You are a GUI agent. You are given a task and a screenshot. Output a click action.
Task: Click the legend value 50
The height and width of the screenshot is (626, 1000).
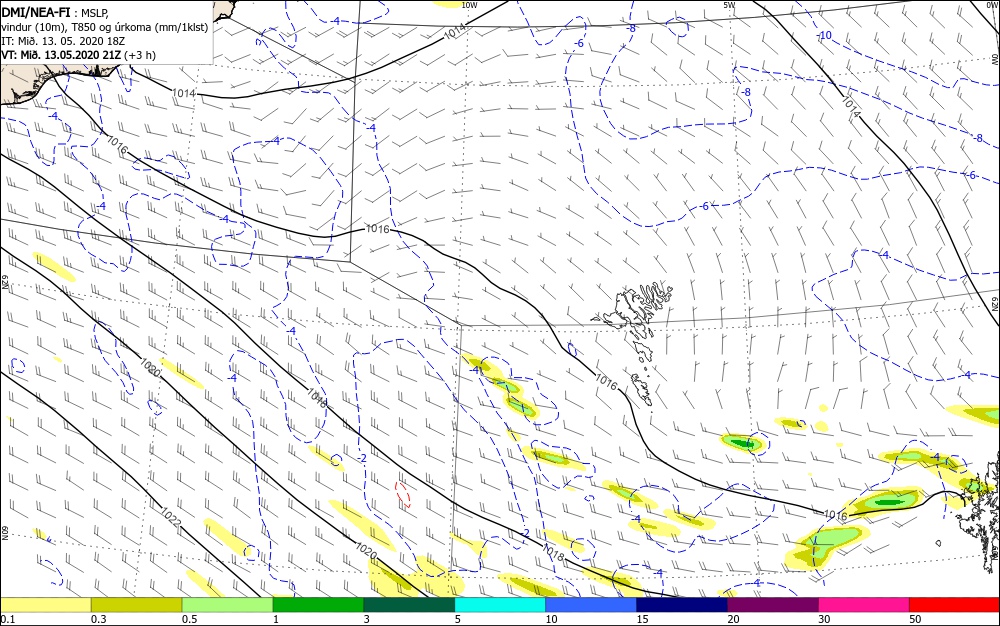915,619
